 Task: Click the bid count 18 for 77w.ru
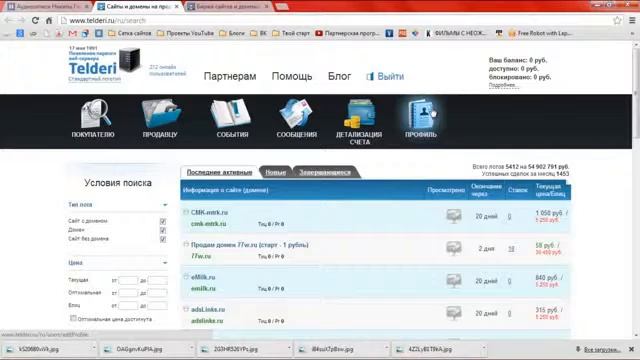[511, 249]
